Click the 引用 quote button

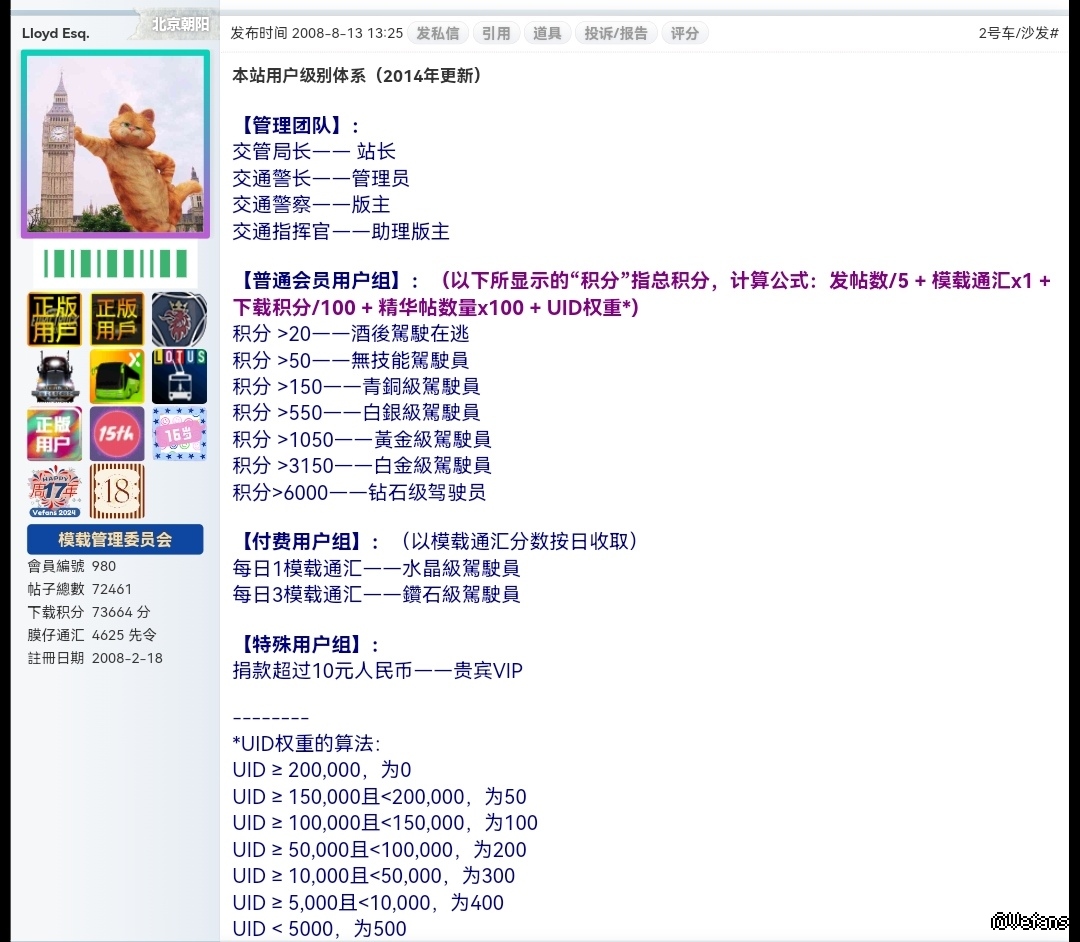click(x=496, y=33)
